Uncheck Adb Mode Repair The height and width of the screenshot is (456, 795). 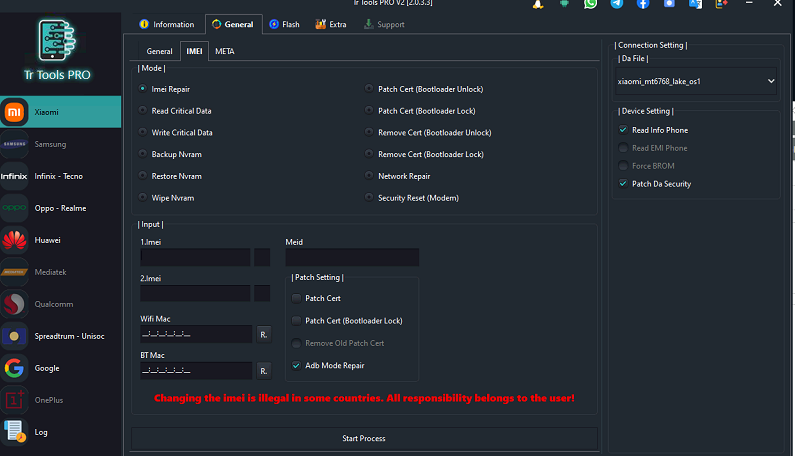(297, 365)
